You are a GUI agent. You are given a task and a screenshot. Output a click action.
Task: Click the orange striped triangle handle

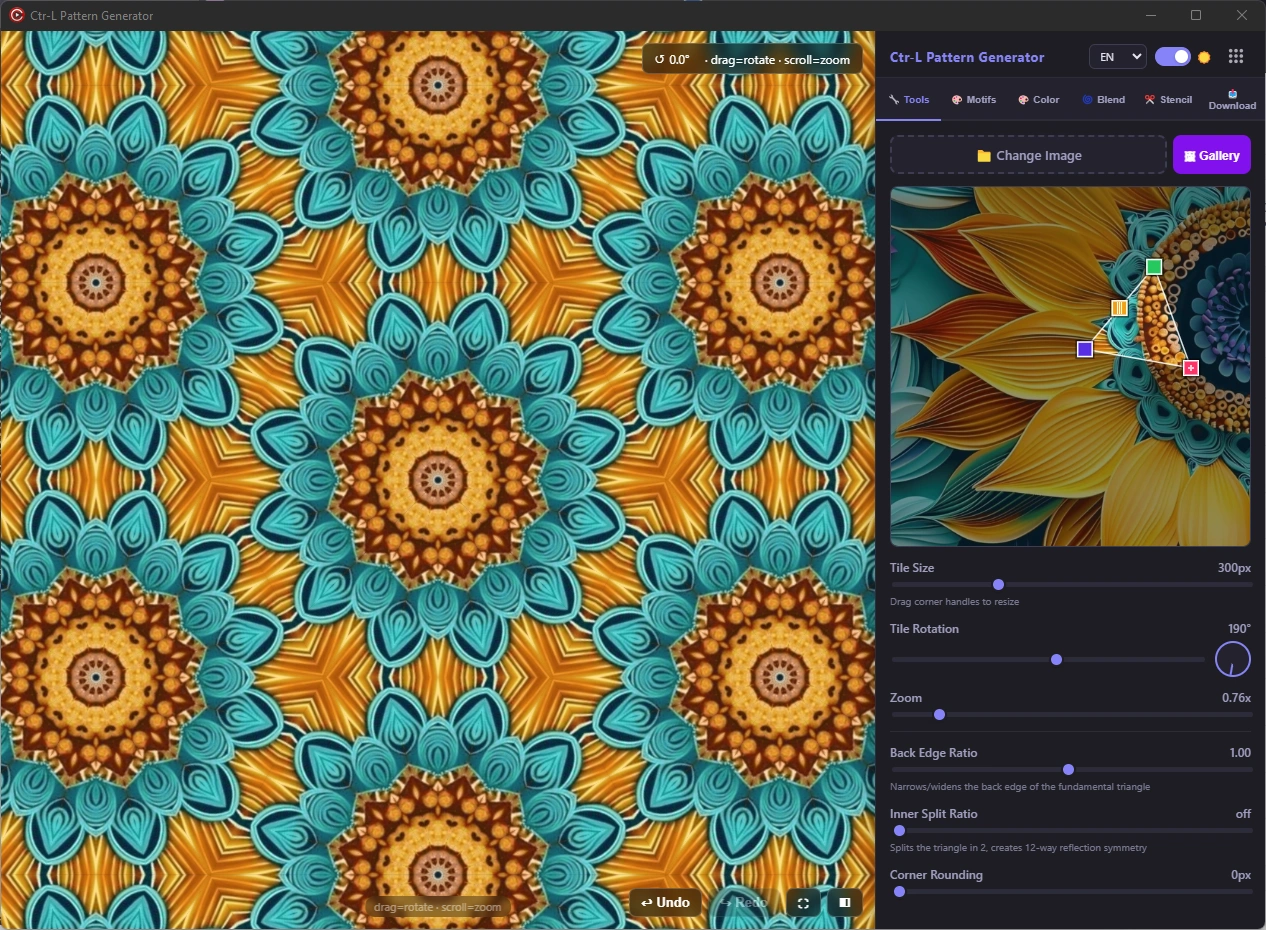pyautogui.click(x=1120, y=308)
